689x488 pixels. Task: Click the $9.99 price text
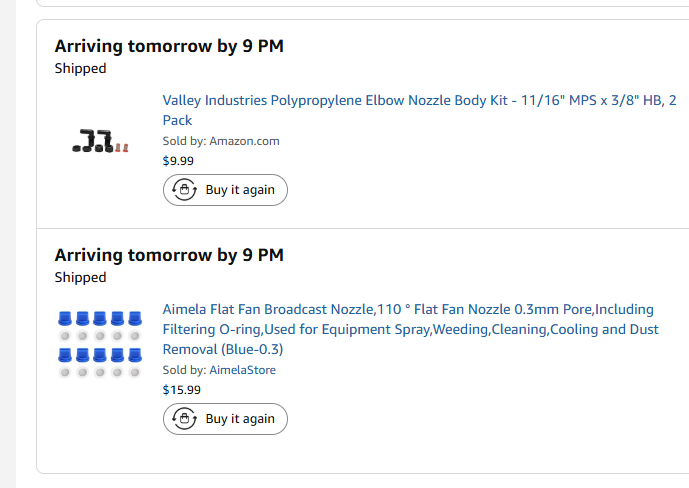pyautogui.click(x=178, y=161)
